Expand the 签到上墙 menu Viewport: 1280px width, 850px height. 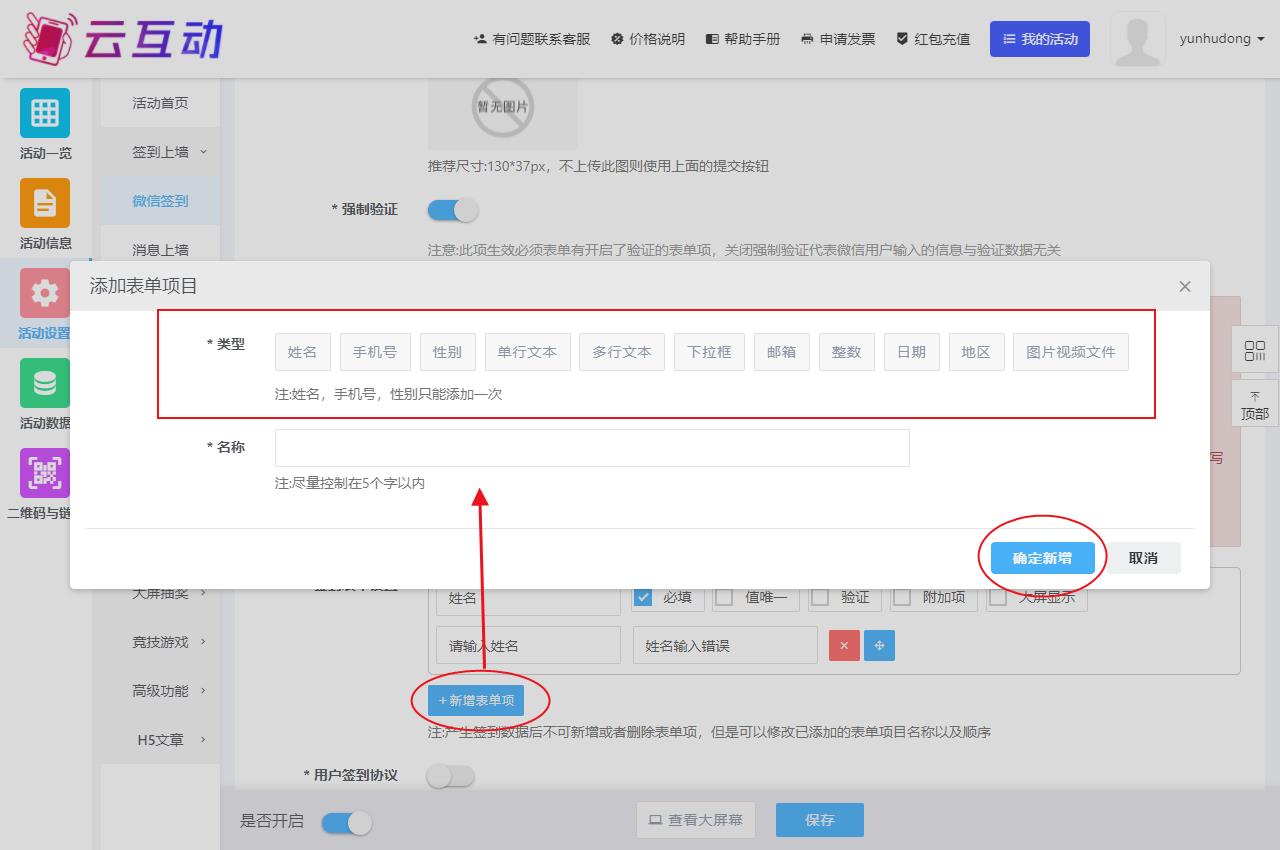tap(160, 152)
